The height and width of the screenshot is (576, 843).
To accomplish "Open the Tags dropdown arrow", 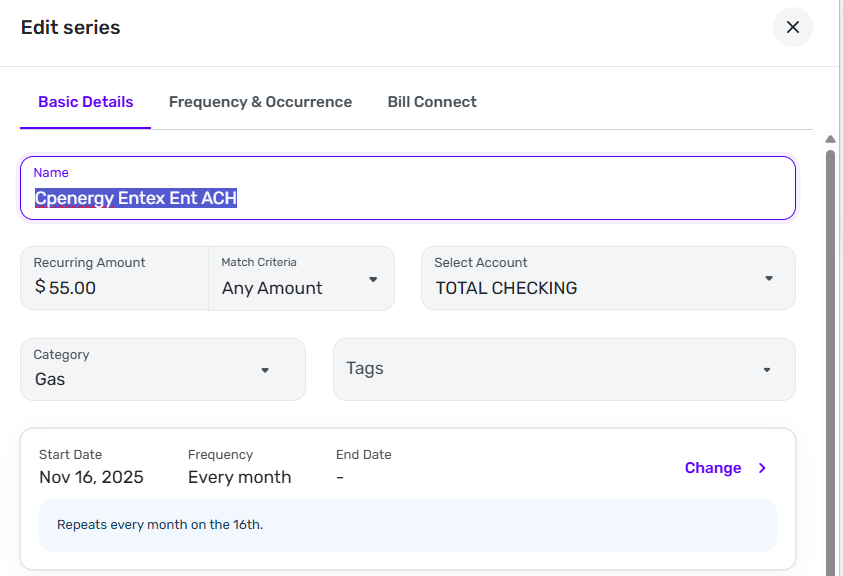I will pos(767,370).
